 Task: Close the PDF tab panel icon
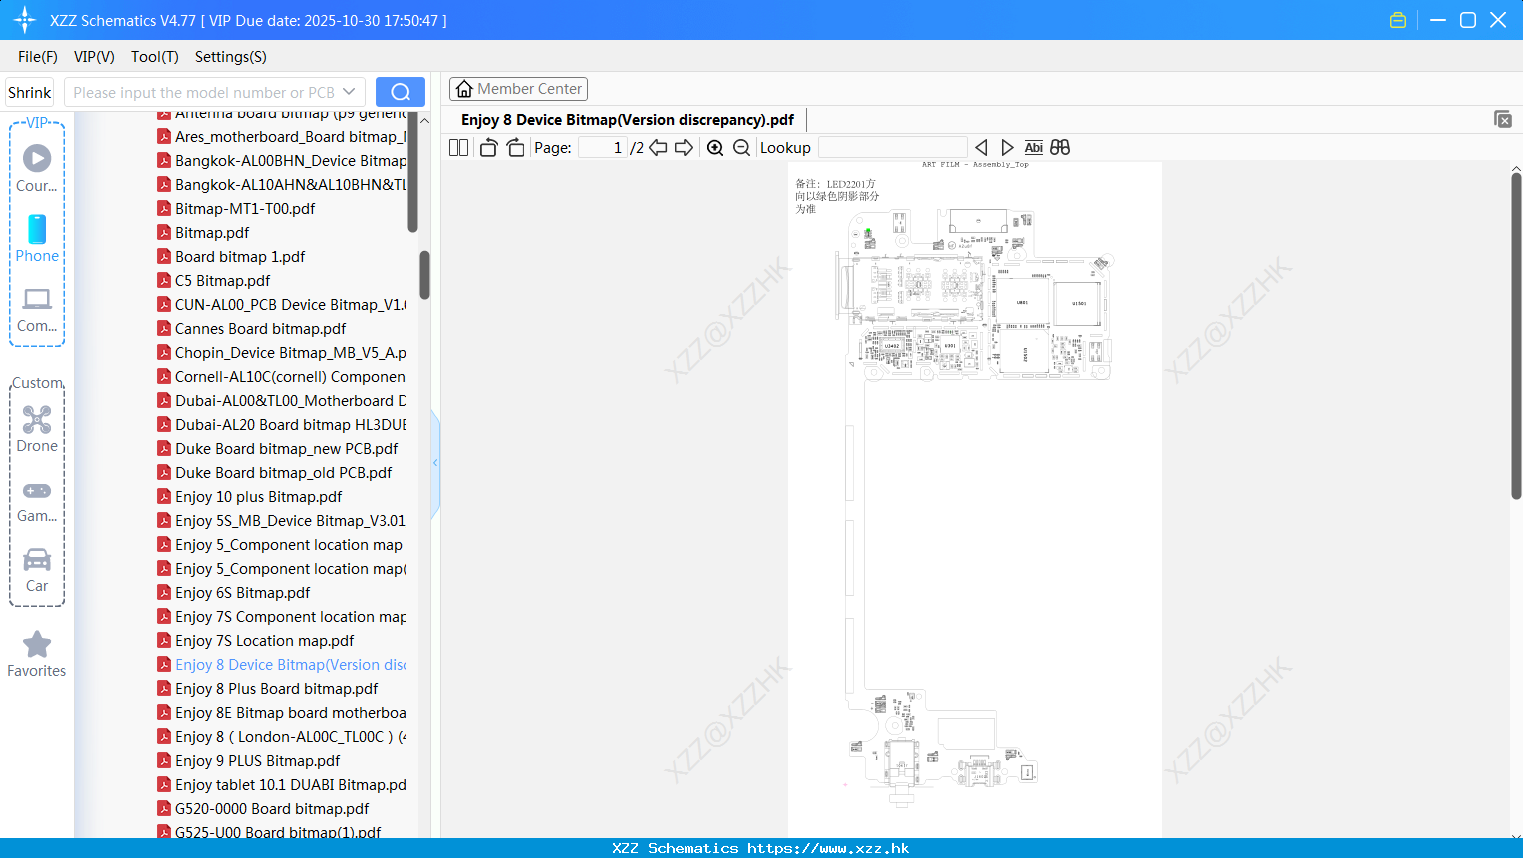point(1503,119)
